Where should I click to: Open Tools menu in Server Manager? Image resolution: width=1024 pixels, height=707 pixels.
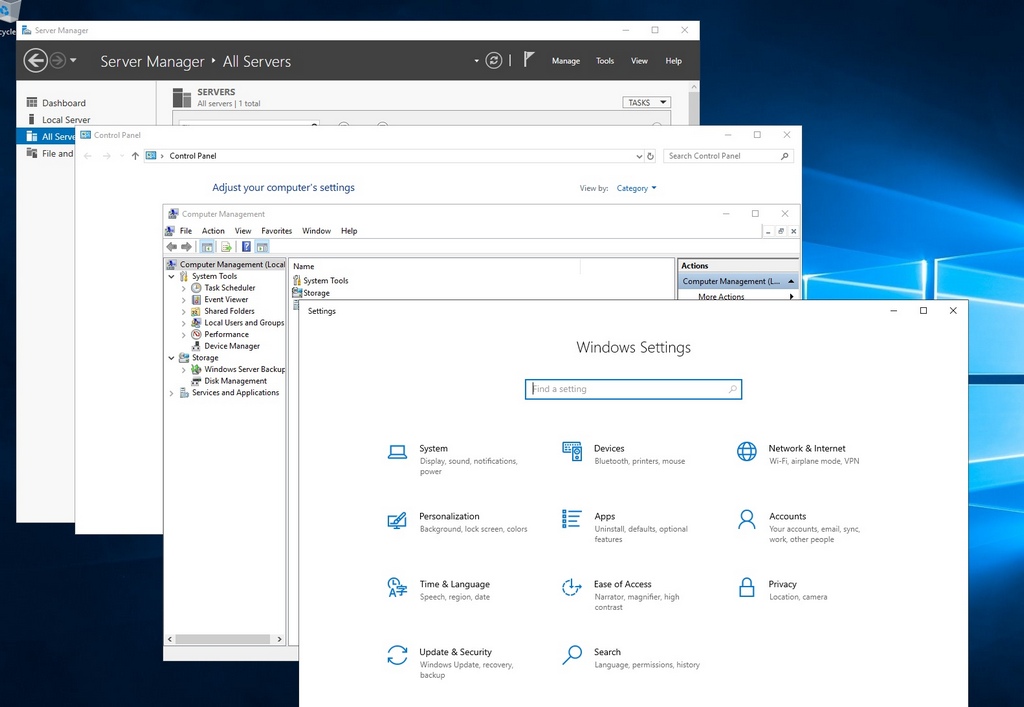click(x=605, y=61)
